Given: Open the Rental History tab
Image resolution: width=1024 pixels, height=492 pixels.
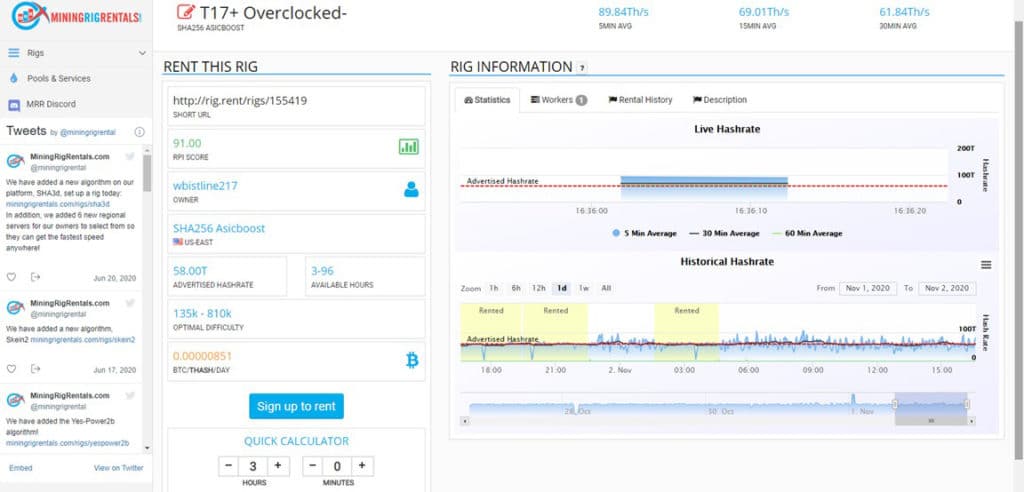Looking at the screenshot, I should 640,100.
